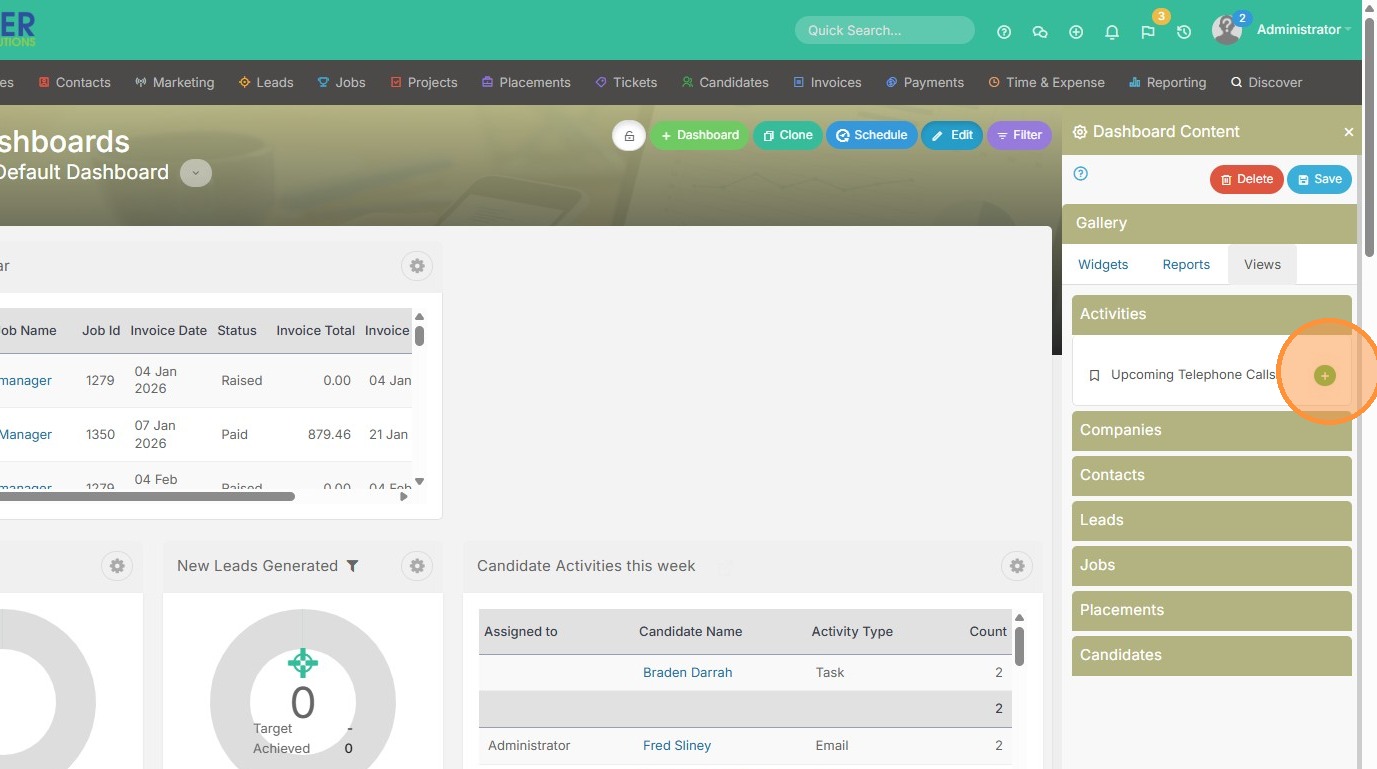Expand the Jobs section in the gallery
Image resolution: width=1377 pixels, height=769 pixels.
point(1212,565)
